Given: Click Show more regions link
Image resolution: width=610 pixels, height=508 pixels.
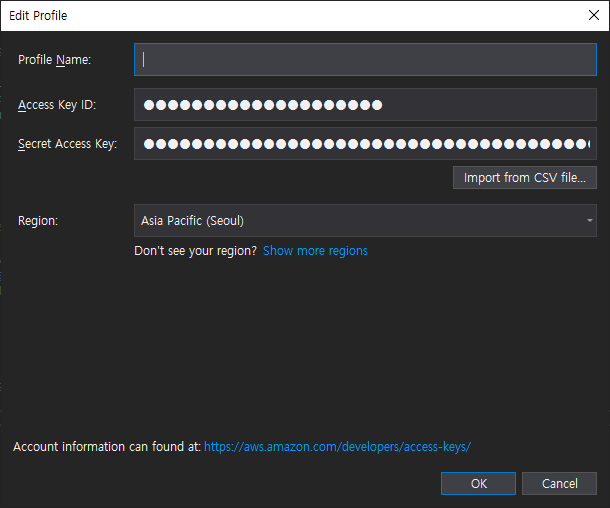Looking at the screenshot, I should (315, 251).
